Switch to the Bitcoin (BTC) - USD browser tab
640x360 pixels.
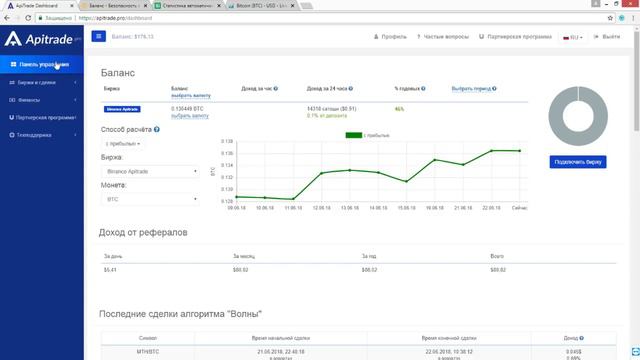coord(261,6)
